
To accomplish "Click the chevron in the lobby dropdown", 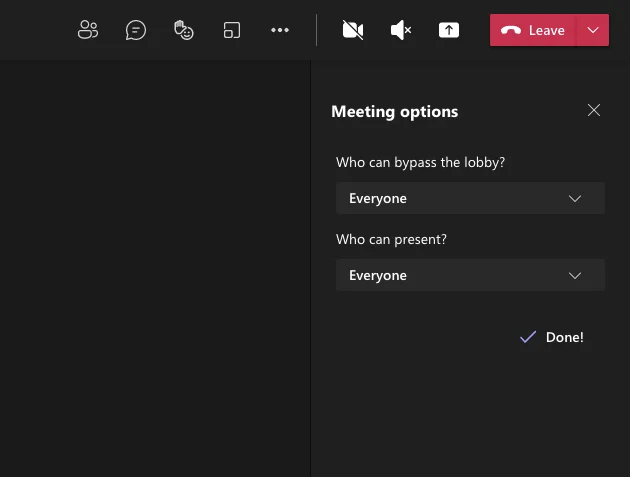I will pos(575,198).
